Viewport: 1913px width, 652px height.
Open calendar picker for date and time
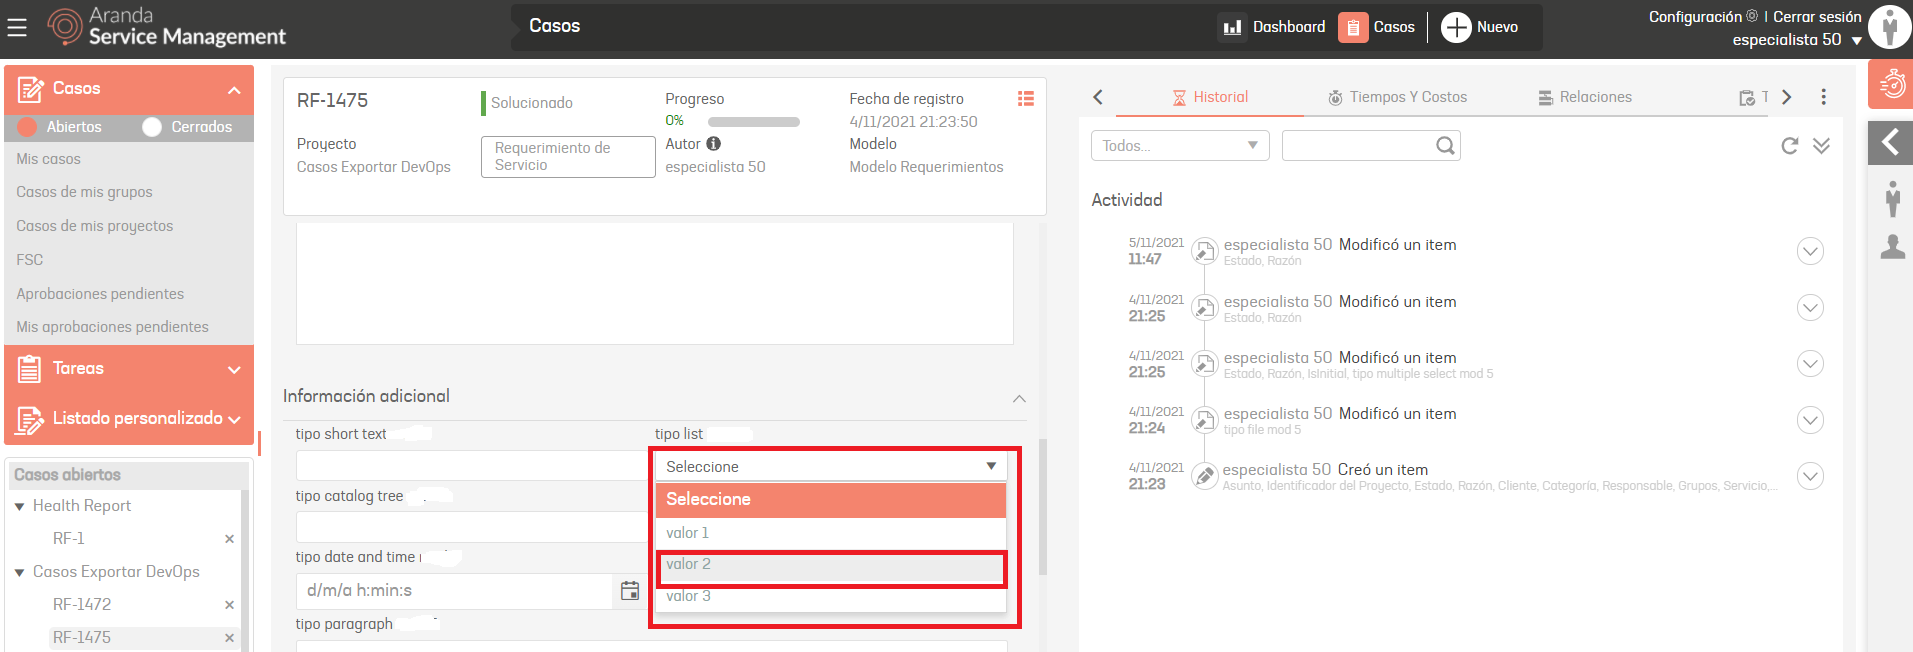coord(630,591)
